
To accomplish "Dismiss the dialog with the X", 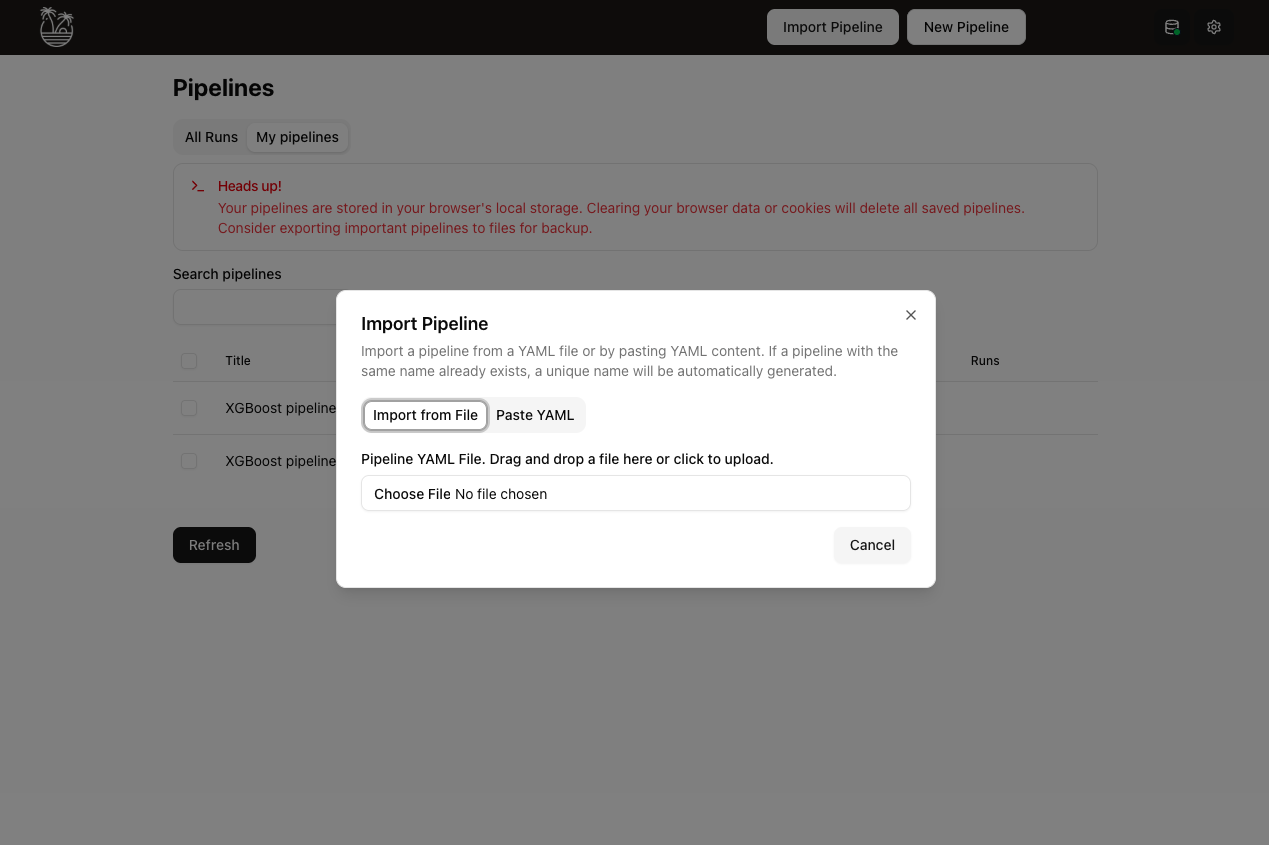I will coord(910,314).
